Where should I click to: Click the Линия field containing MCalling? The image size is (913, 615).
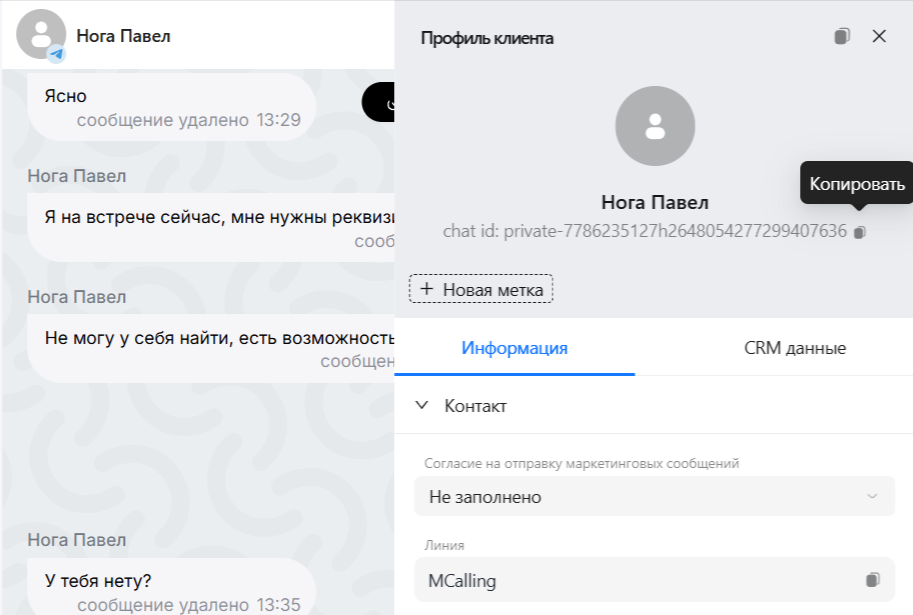pos(640,580)
